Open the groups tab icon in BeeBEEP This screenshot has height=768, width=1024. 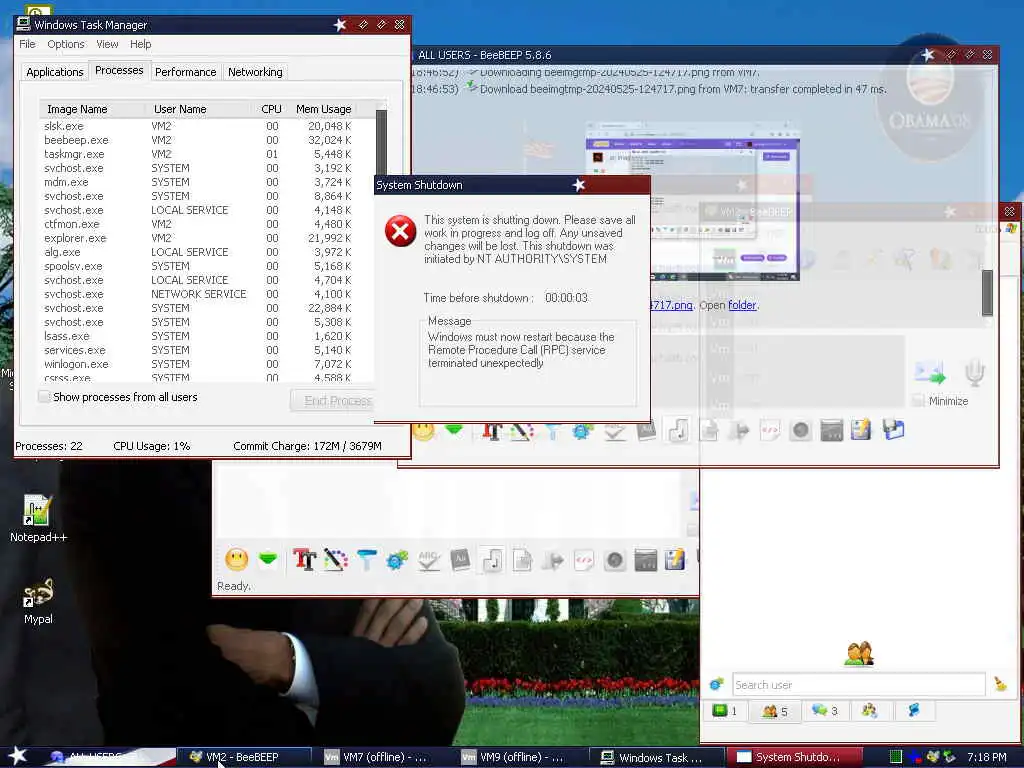pos(869,711)
